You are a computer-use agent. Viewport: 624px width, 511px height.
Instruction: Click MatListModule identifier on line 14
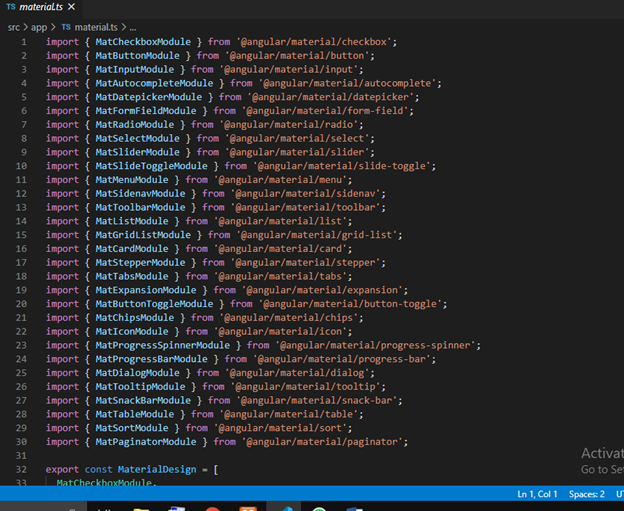132,221
